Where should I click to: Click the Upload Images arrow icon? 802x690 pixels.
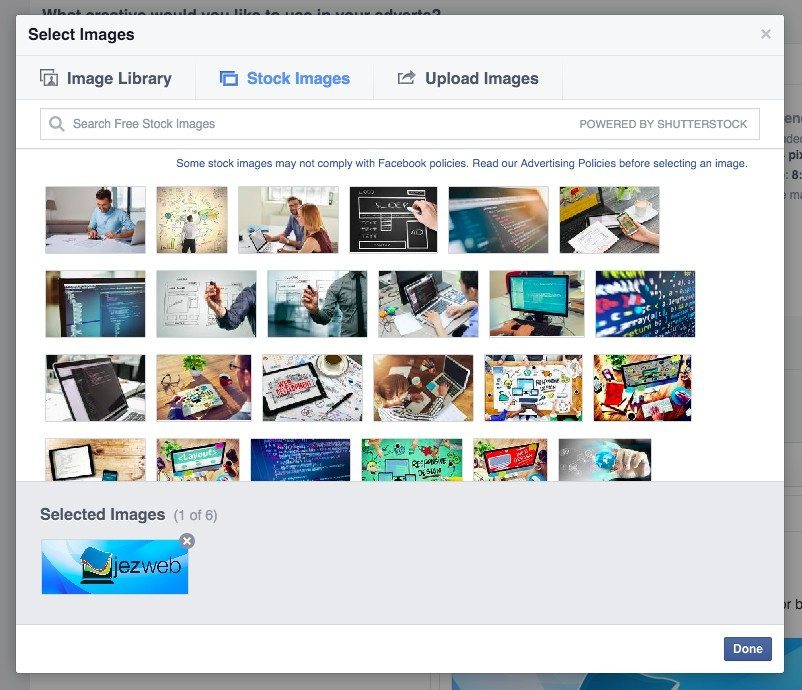click(x=409, y=78)
